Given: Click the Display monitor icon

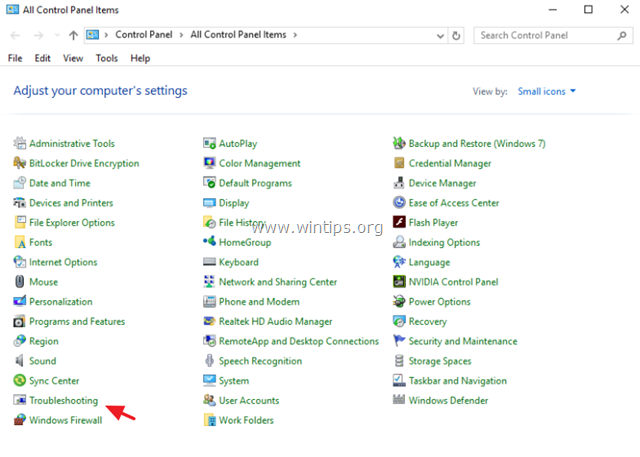Looking at the screenshot, I should 209,202.
